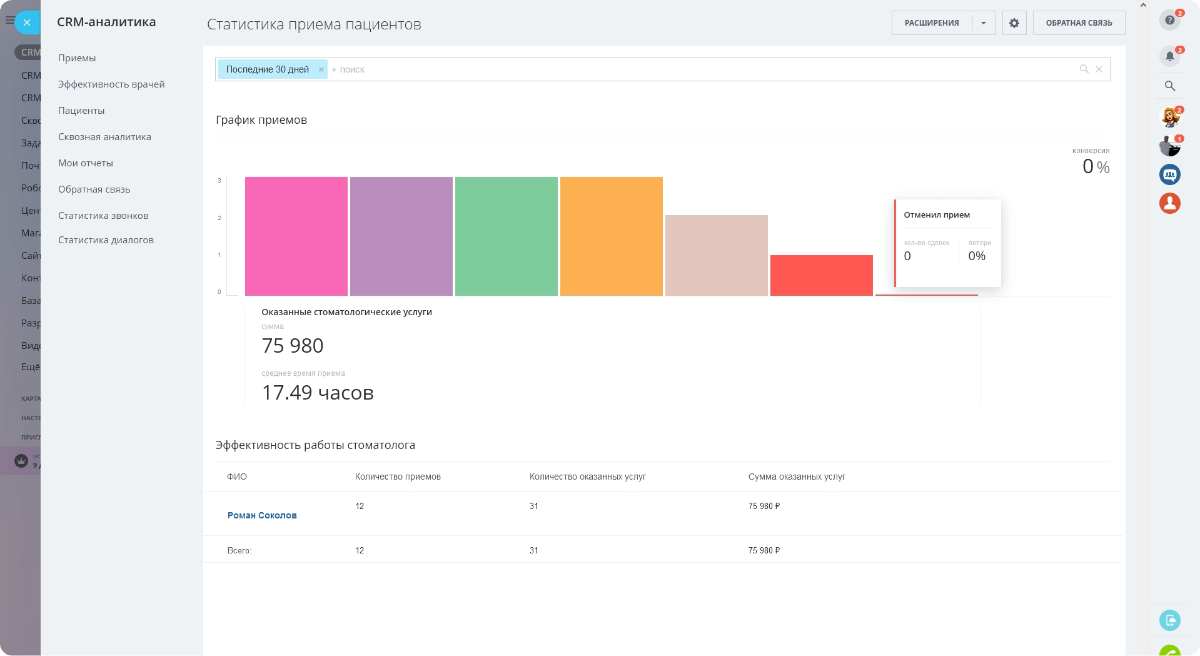Click the orange user profile icon
Screen dimensions: 1200x656
coord(1170,203)
